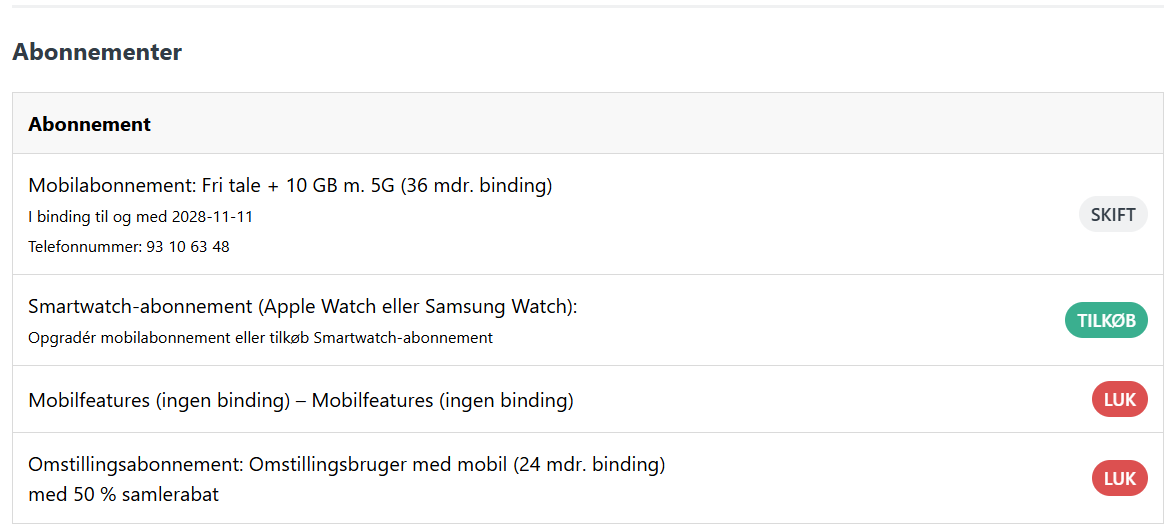
Task: Click the SKIFT button for Mobilabonnement
Action: pos(1113,215)
